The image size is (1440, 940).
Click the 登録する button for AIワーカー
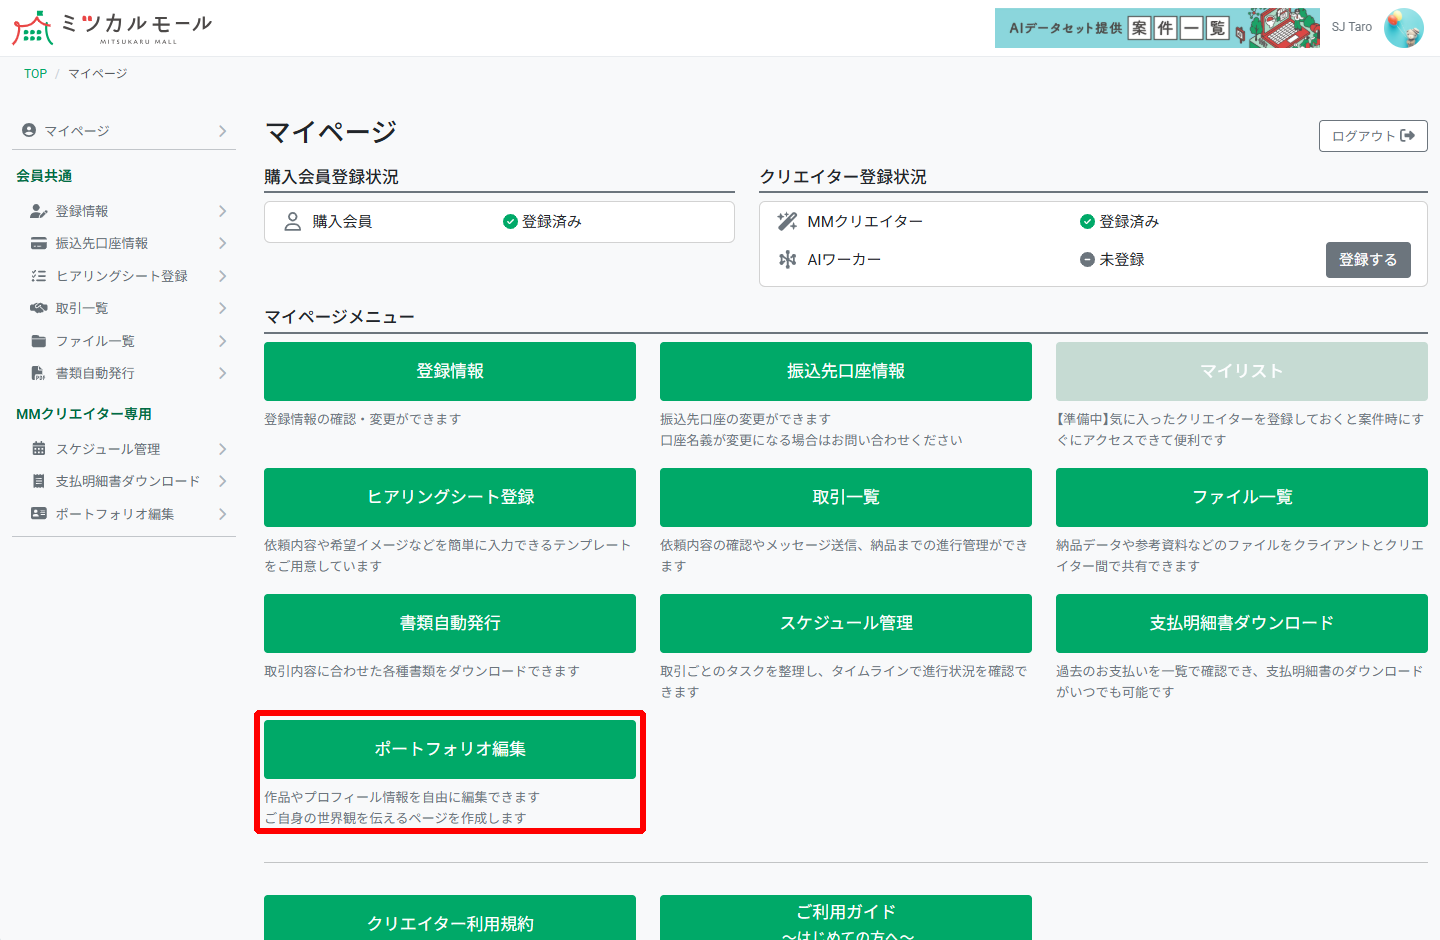(x=1368, y=259)
